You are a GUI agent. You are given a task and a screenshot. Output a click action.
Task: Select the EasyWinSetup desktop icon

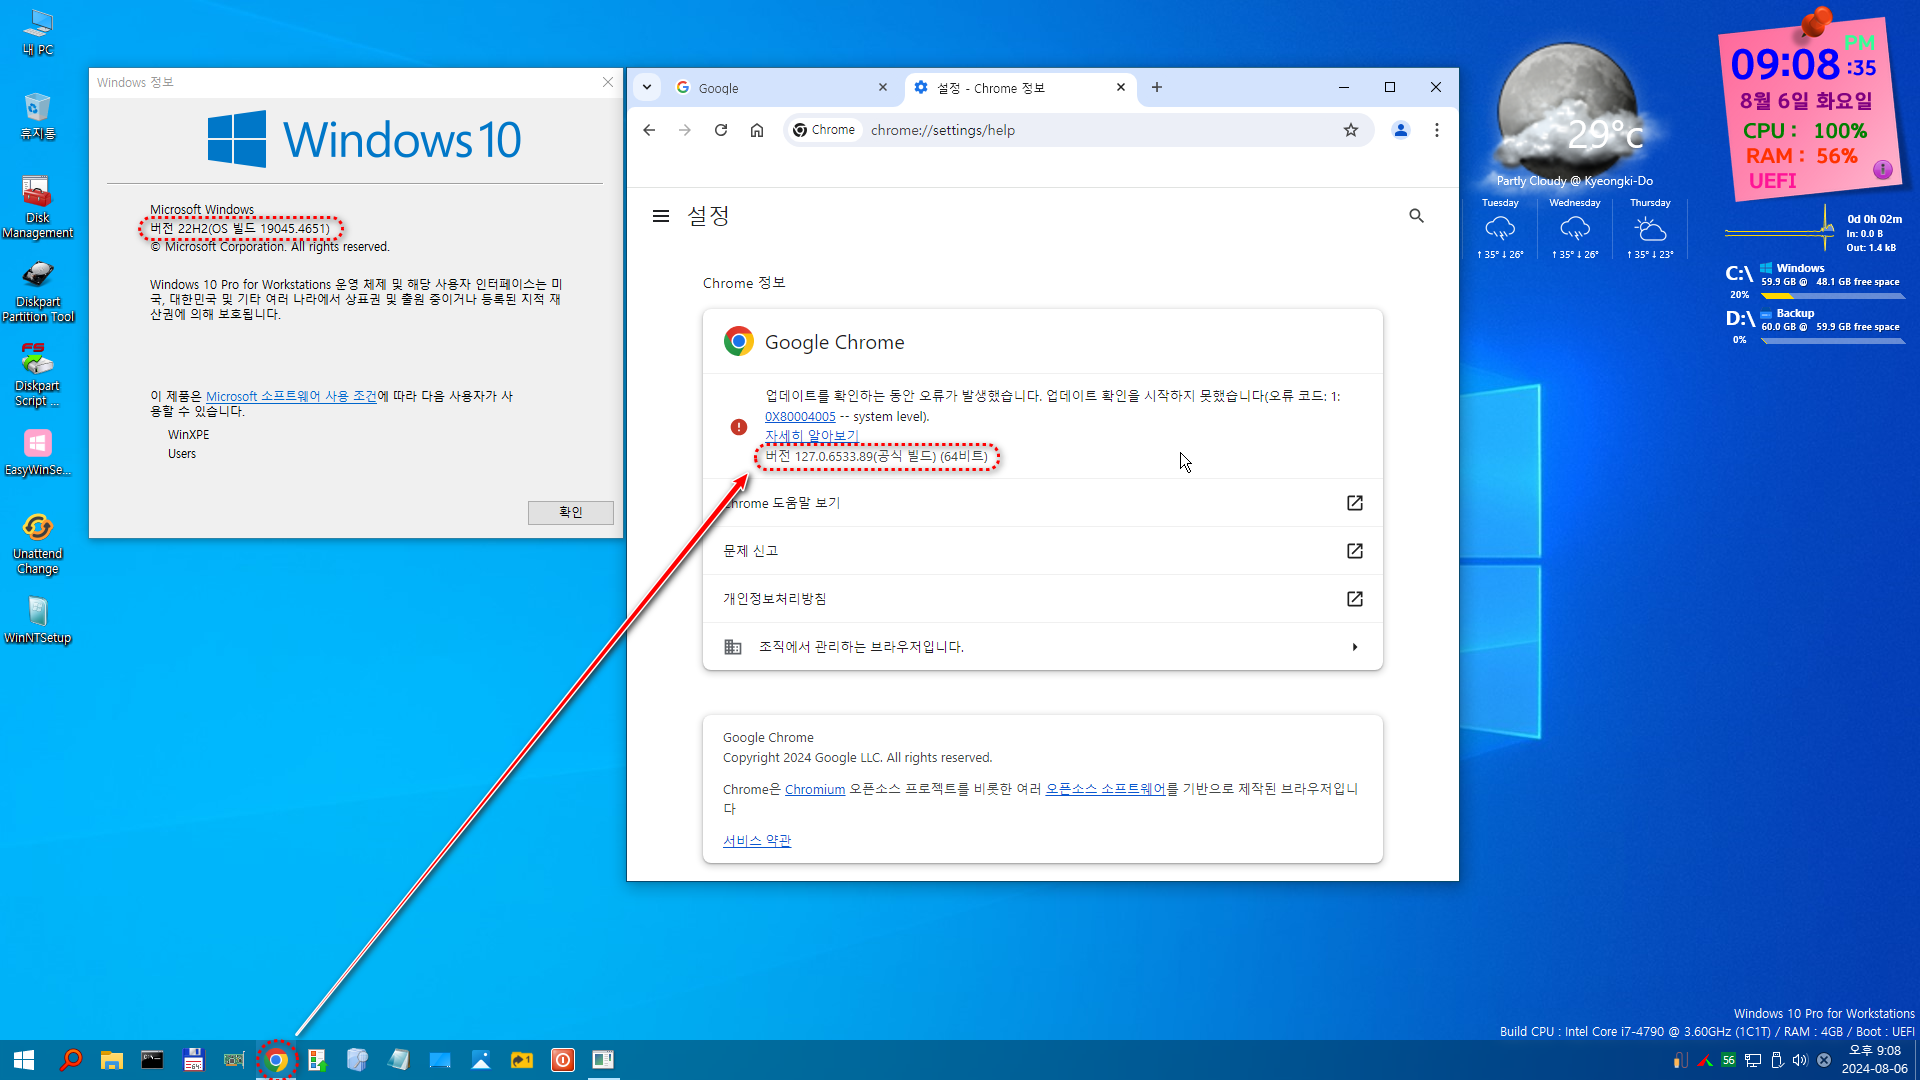[38, 453]
